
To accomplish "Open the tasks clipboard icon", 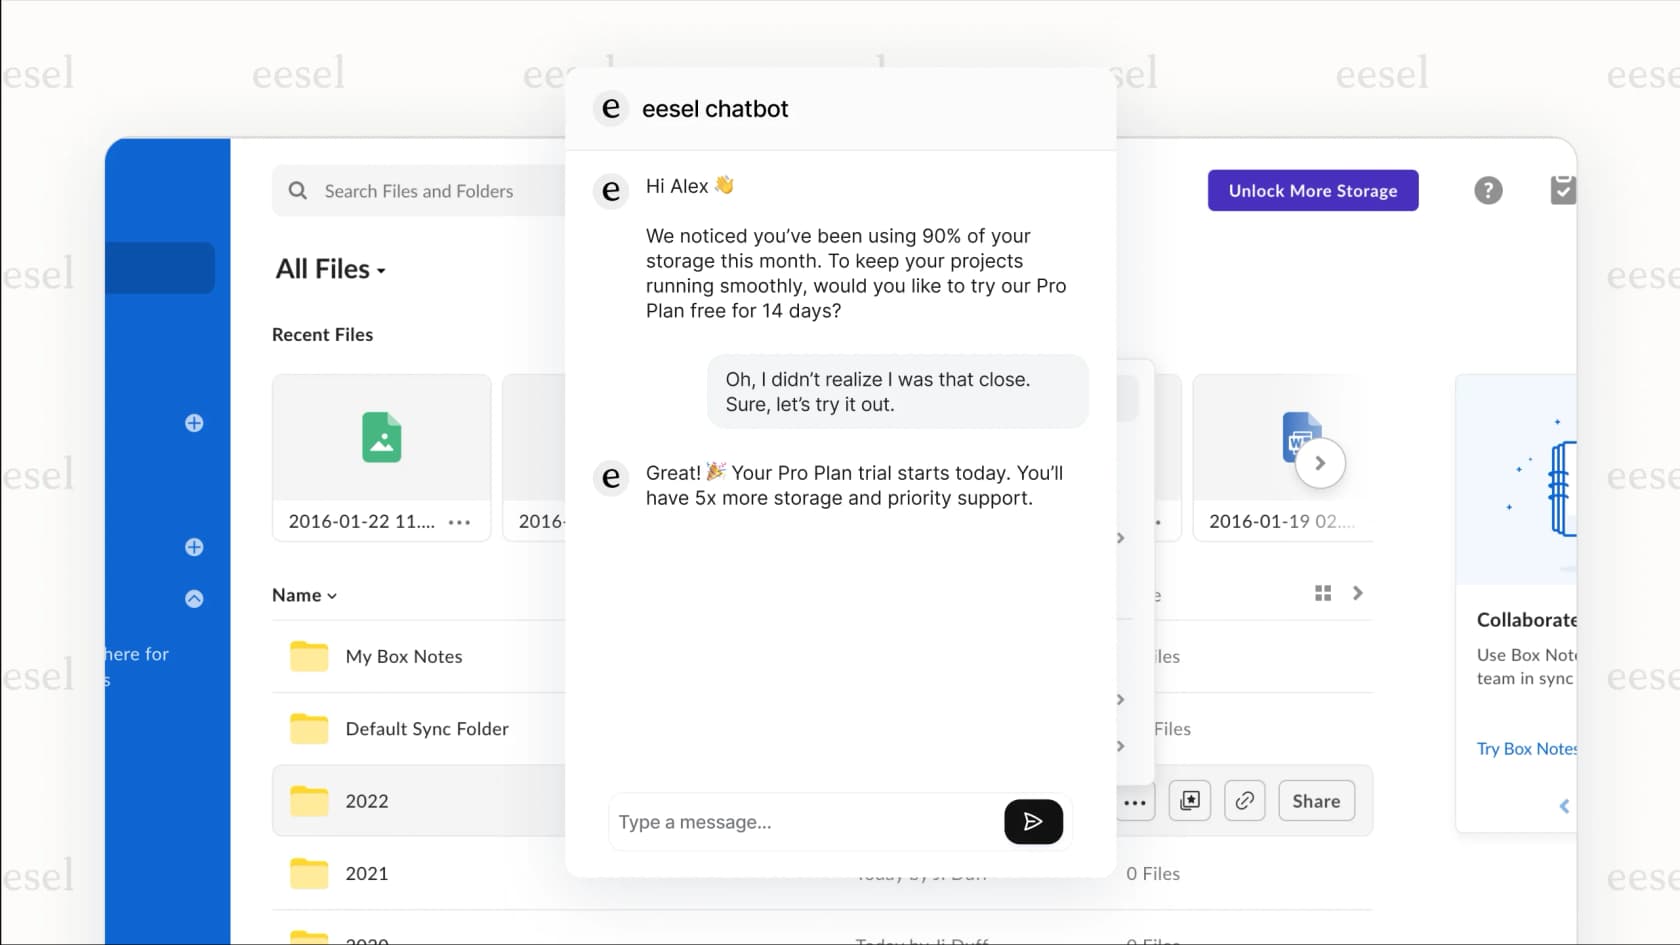I will [1563, 190].
